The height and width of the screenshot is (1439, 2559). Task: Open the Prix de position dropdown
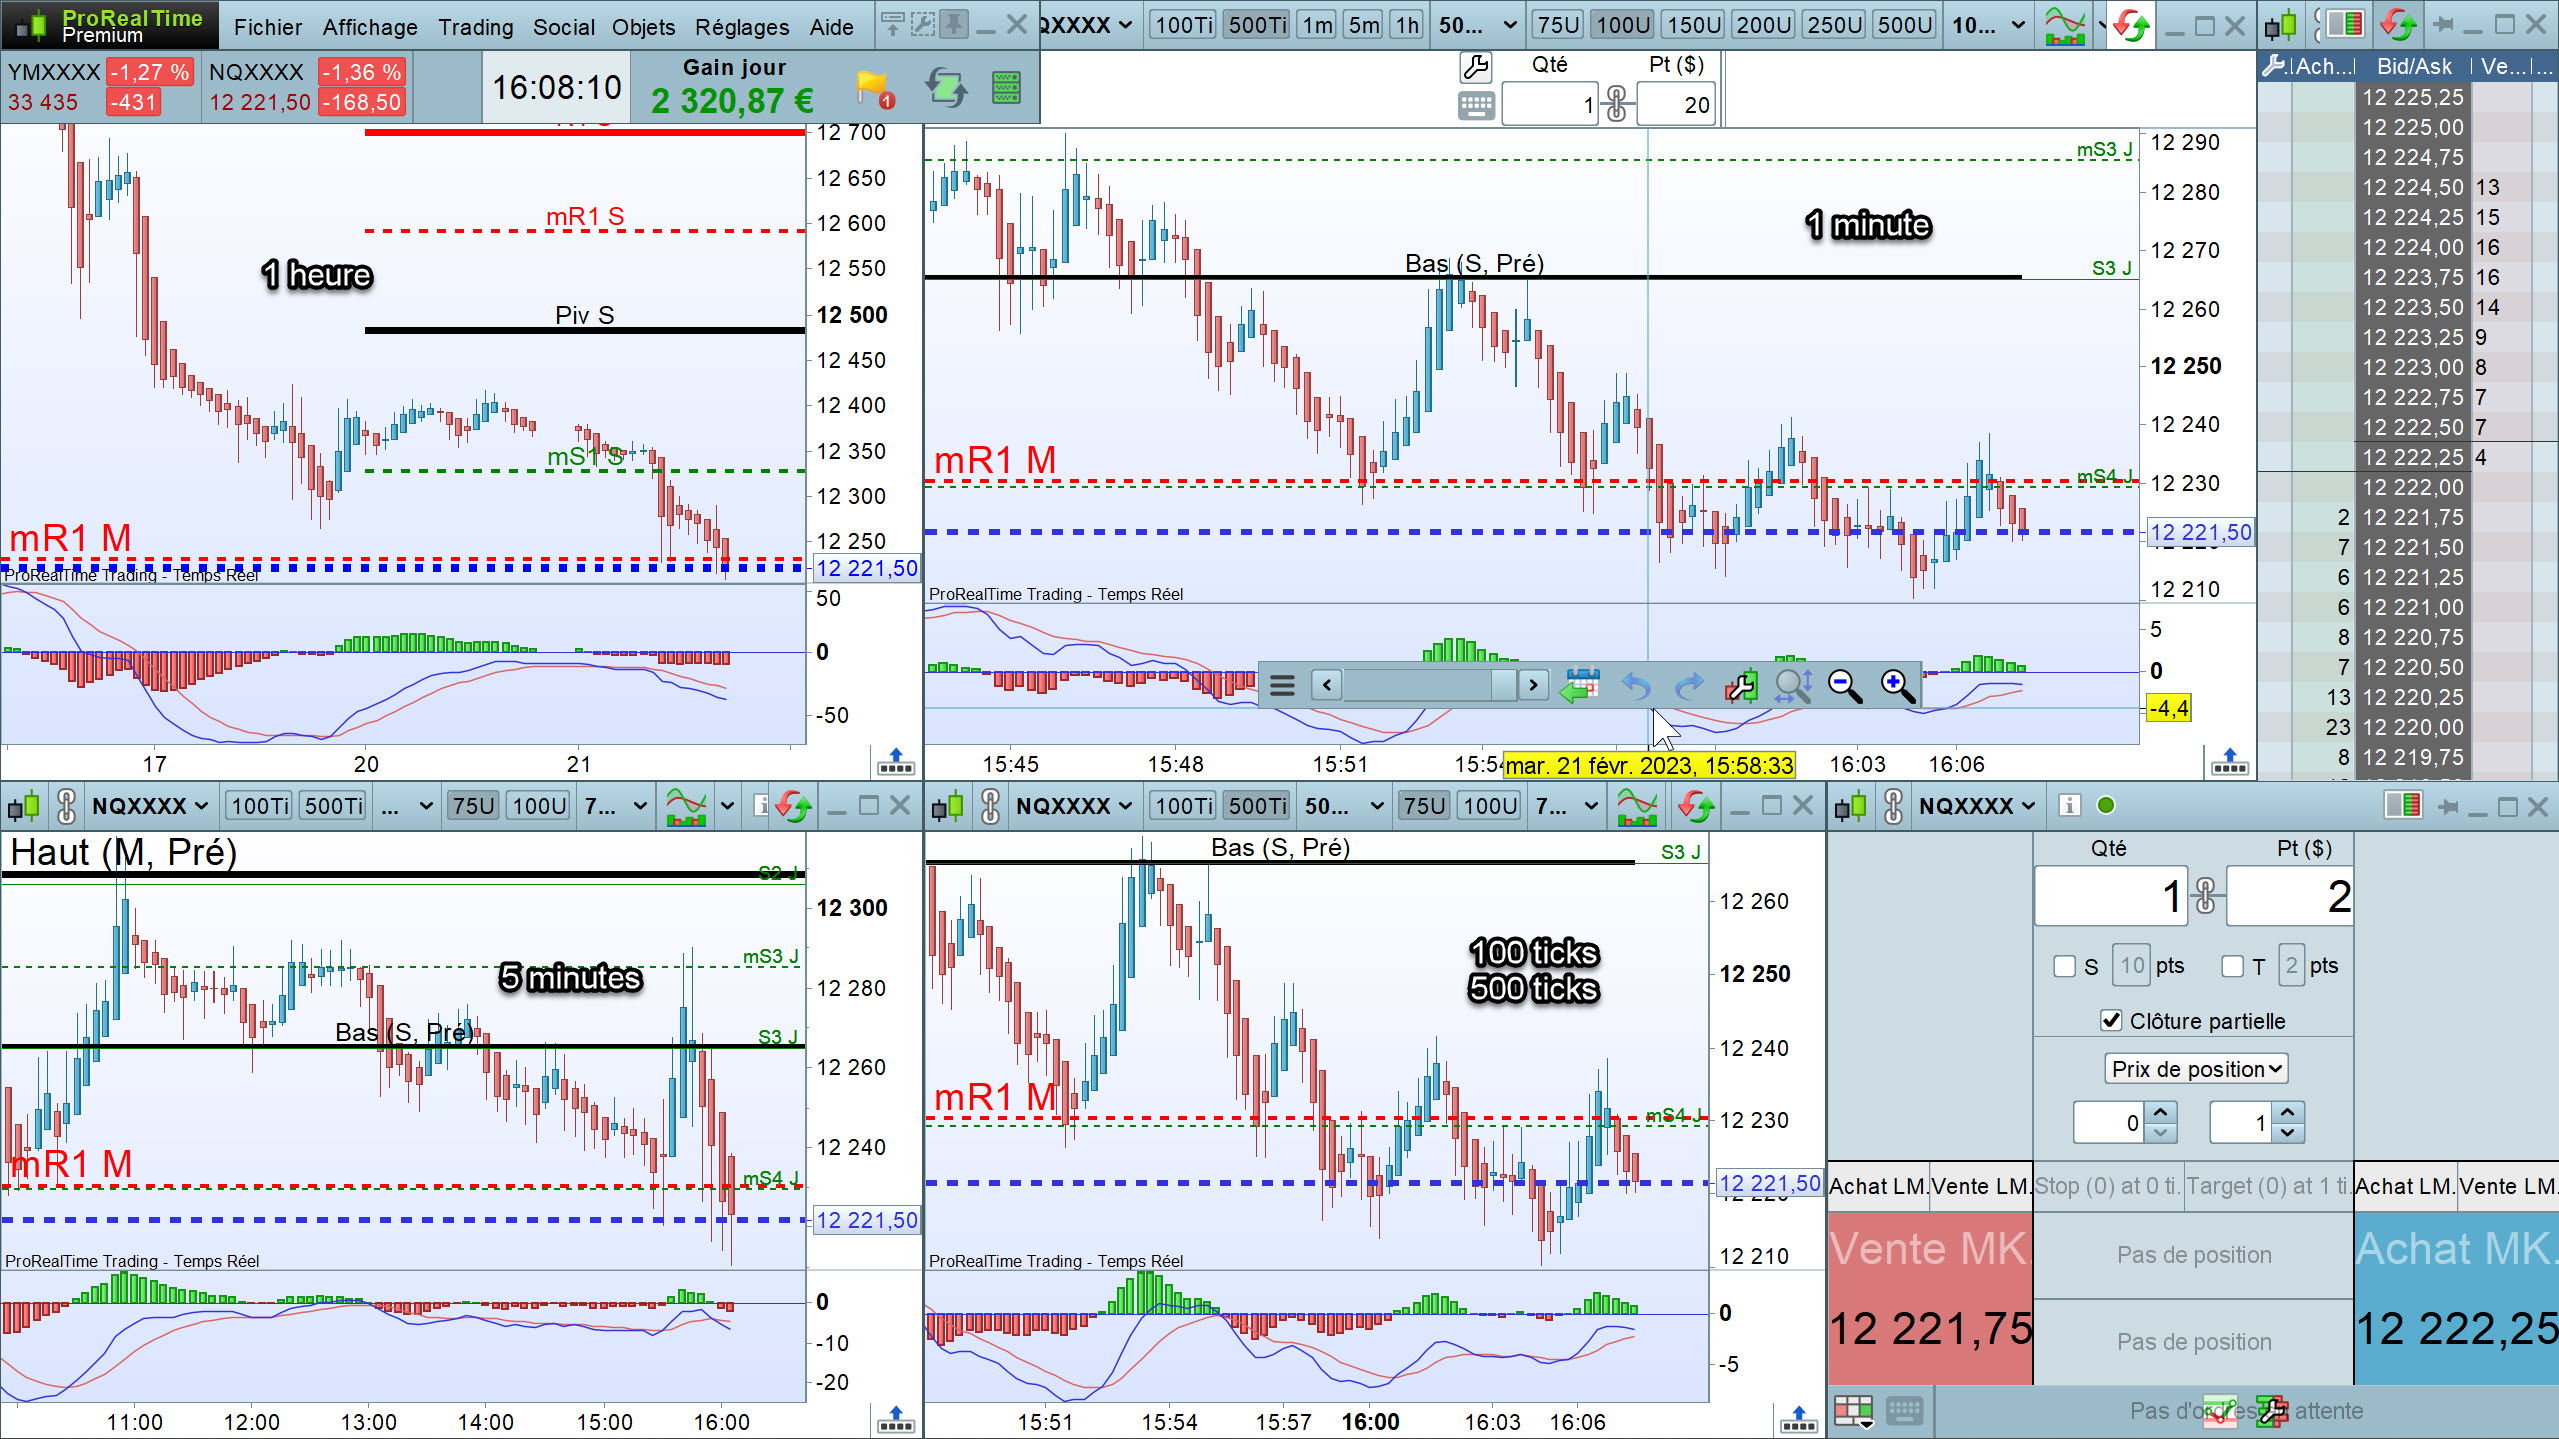click(2196, 1069)
